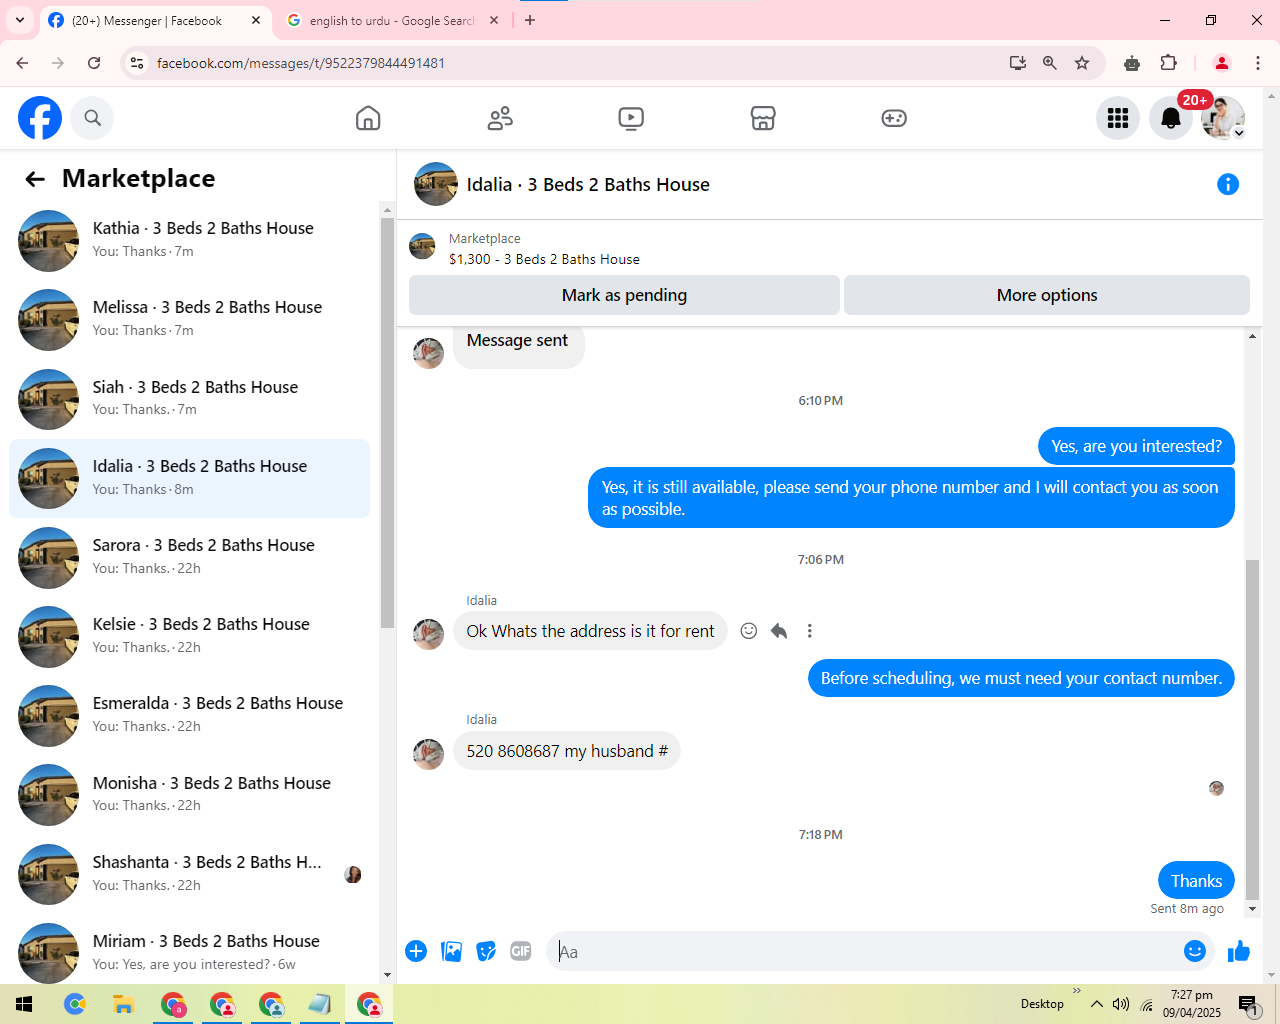Open the $1,300 - 3 Beds 2 Baths House listing
Screen dimensions: 1280x1024
point(544,259)
